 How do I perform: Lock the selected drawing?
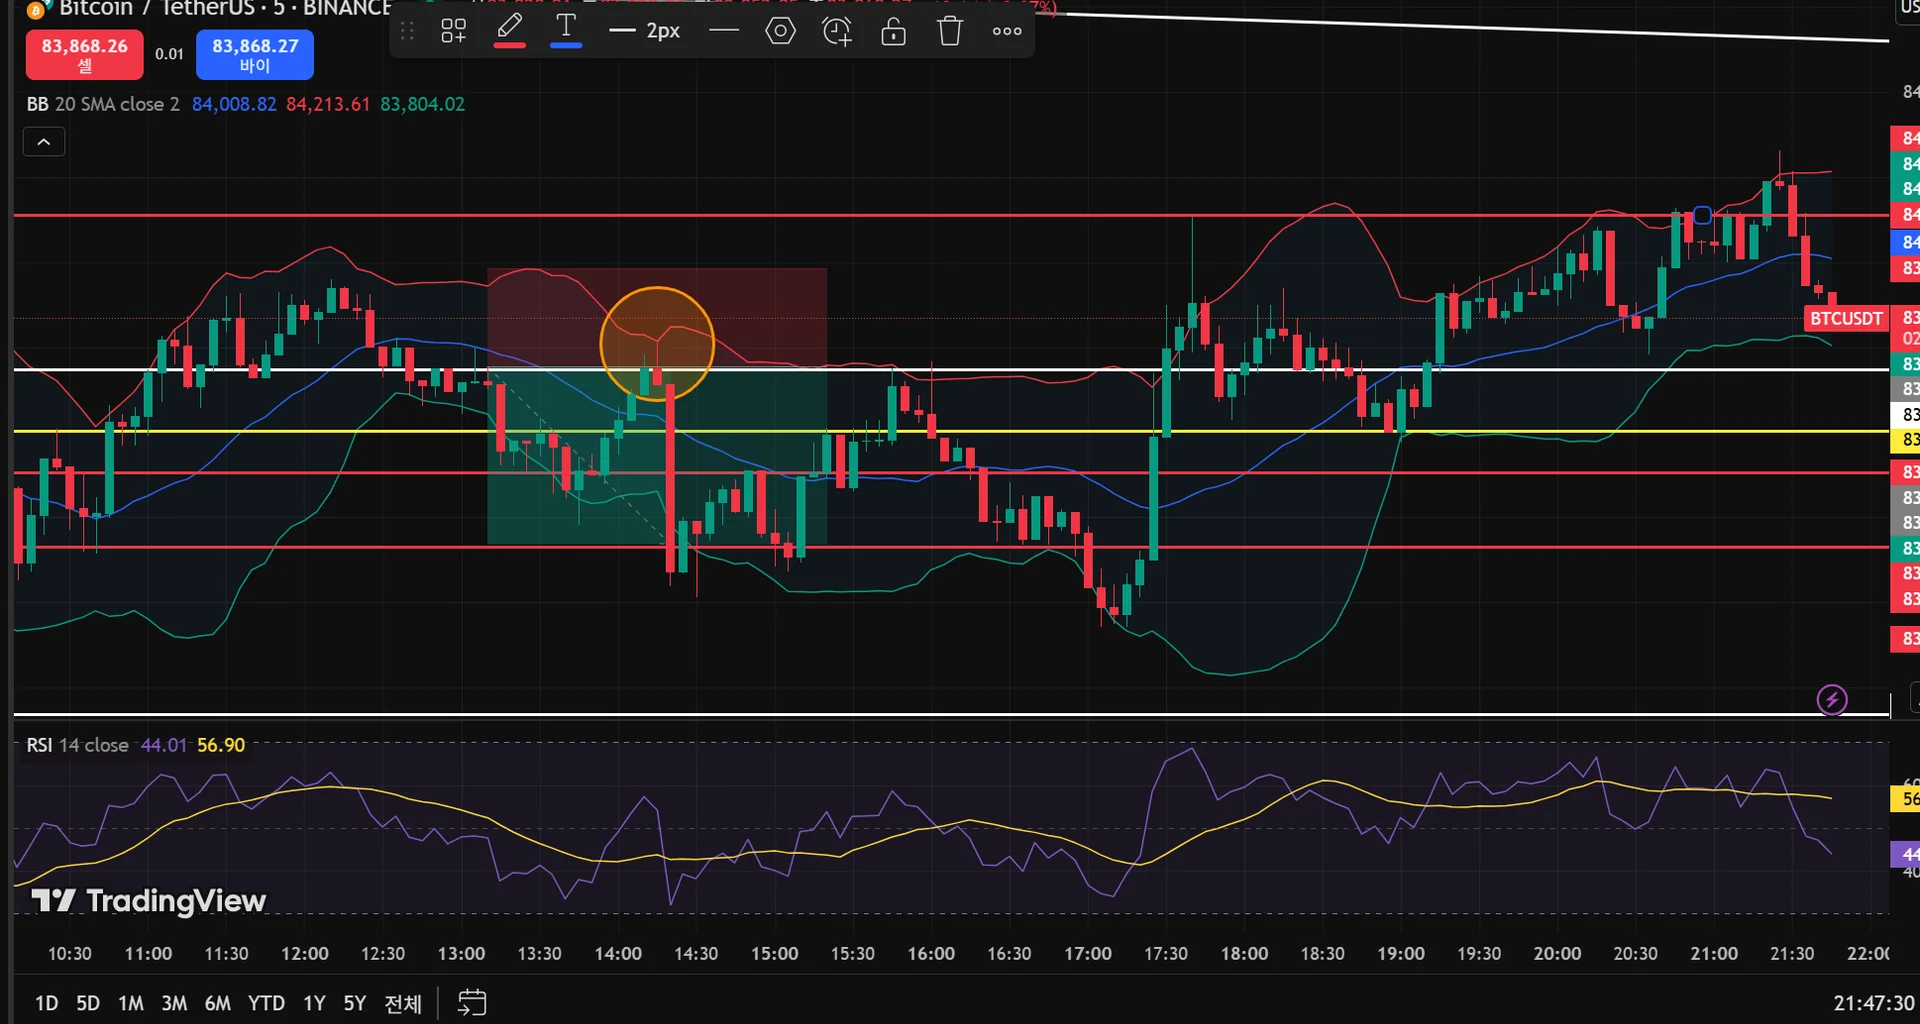pyautogui.click(x=894, y=31)
